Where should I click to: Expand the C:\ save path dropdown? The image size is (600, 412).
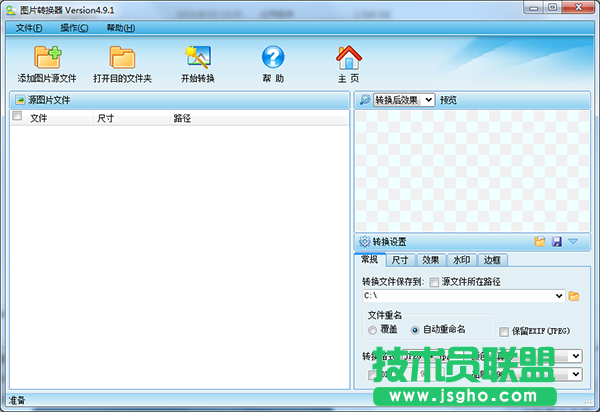pos(559,296)
